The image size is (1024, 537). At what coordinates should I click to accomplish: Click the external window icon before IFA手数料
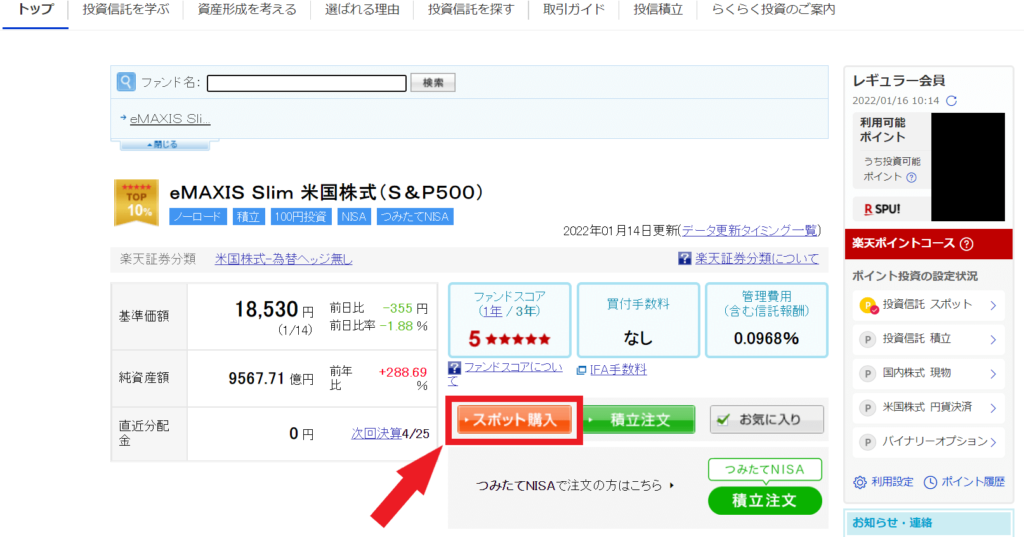pyautogui.click(x=581, y=370)
